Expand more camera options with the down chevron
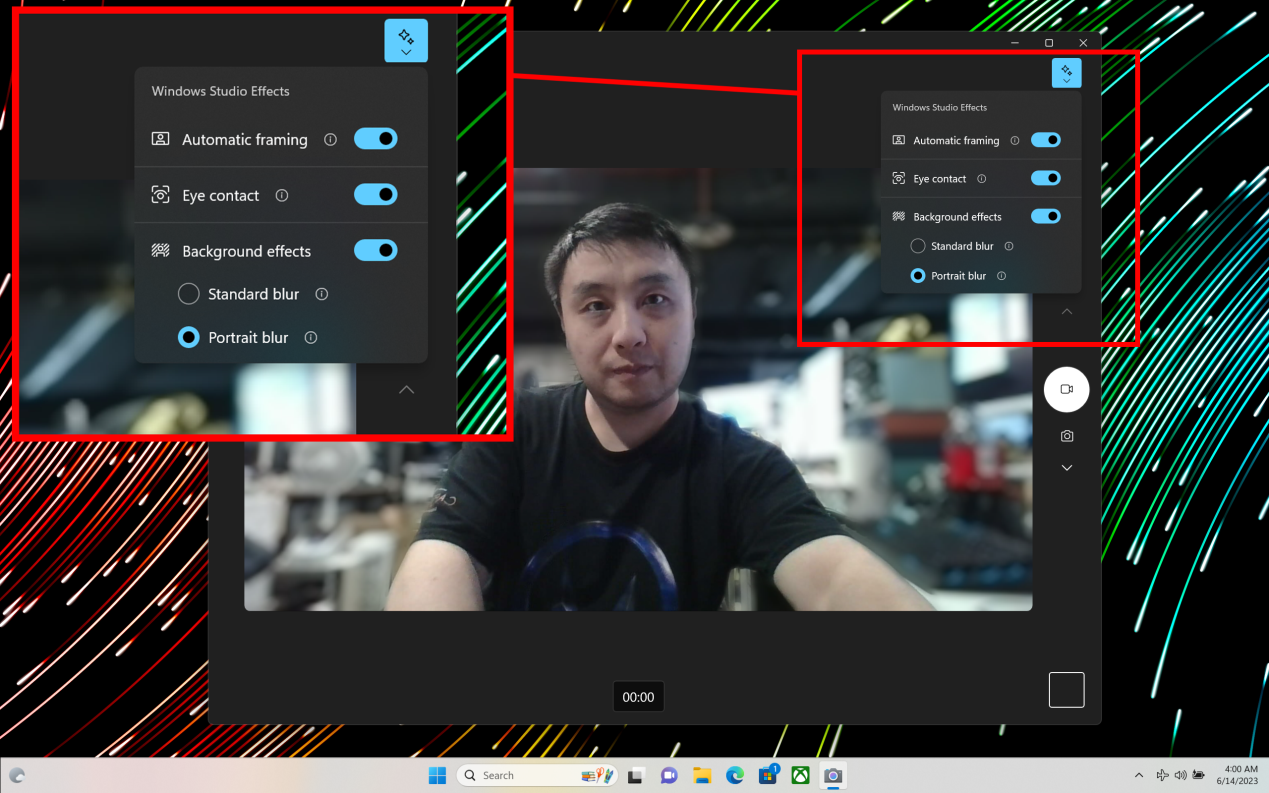This screenshot has width=1269, height=793. (x=1066, y=467)
